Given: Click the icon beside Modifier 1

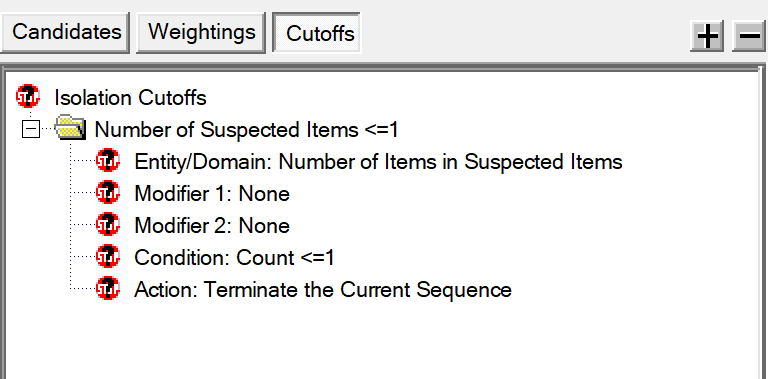Looking at the screenshot, I should (108, 192).
